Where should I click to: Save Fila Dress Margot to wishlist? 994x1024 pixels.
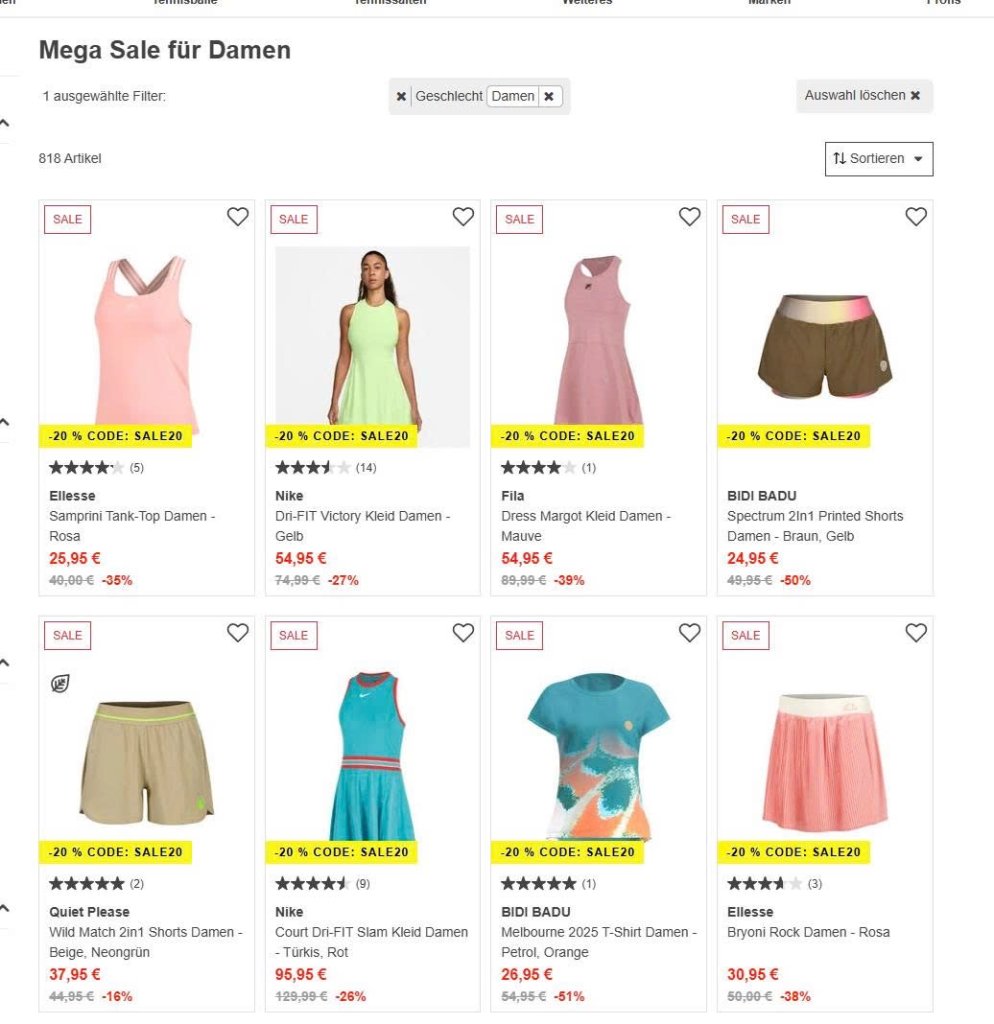point(690,217)
